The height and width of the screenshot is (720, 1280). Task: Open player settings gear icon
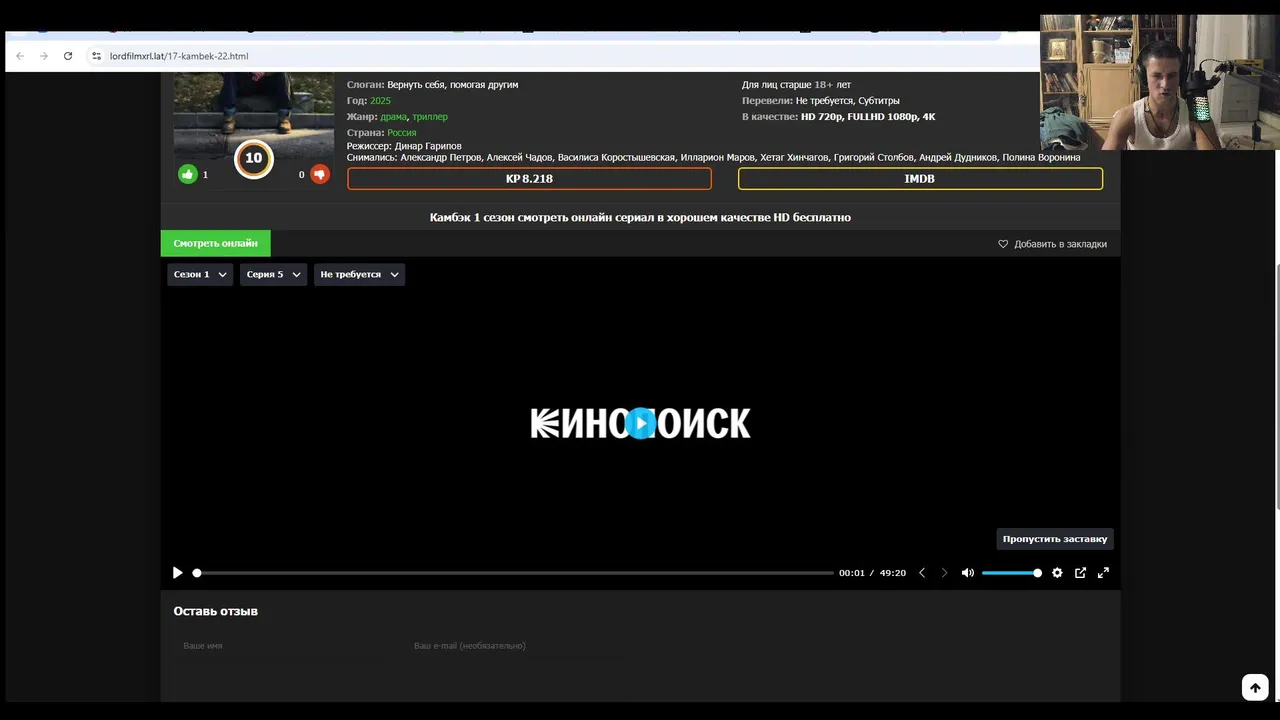1057,573
